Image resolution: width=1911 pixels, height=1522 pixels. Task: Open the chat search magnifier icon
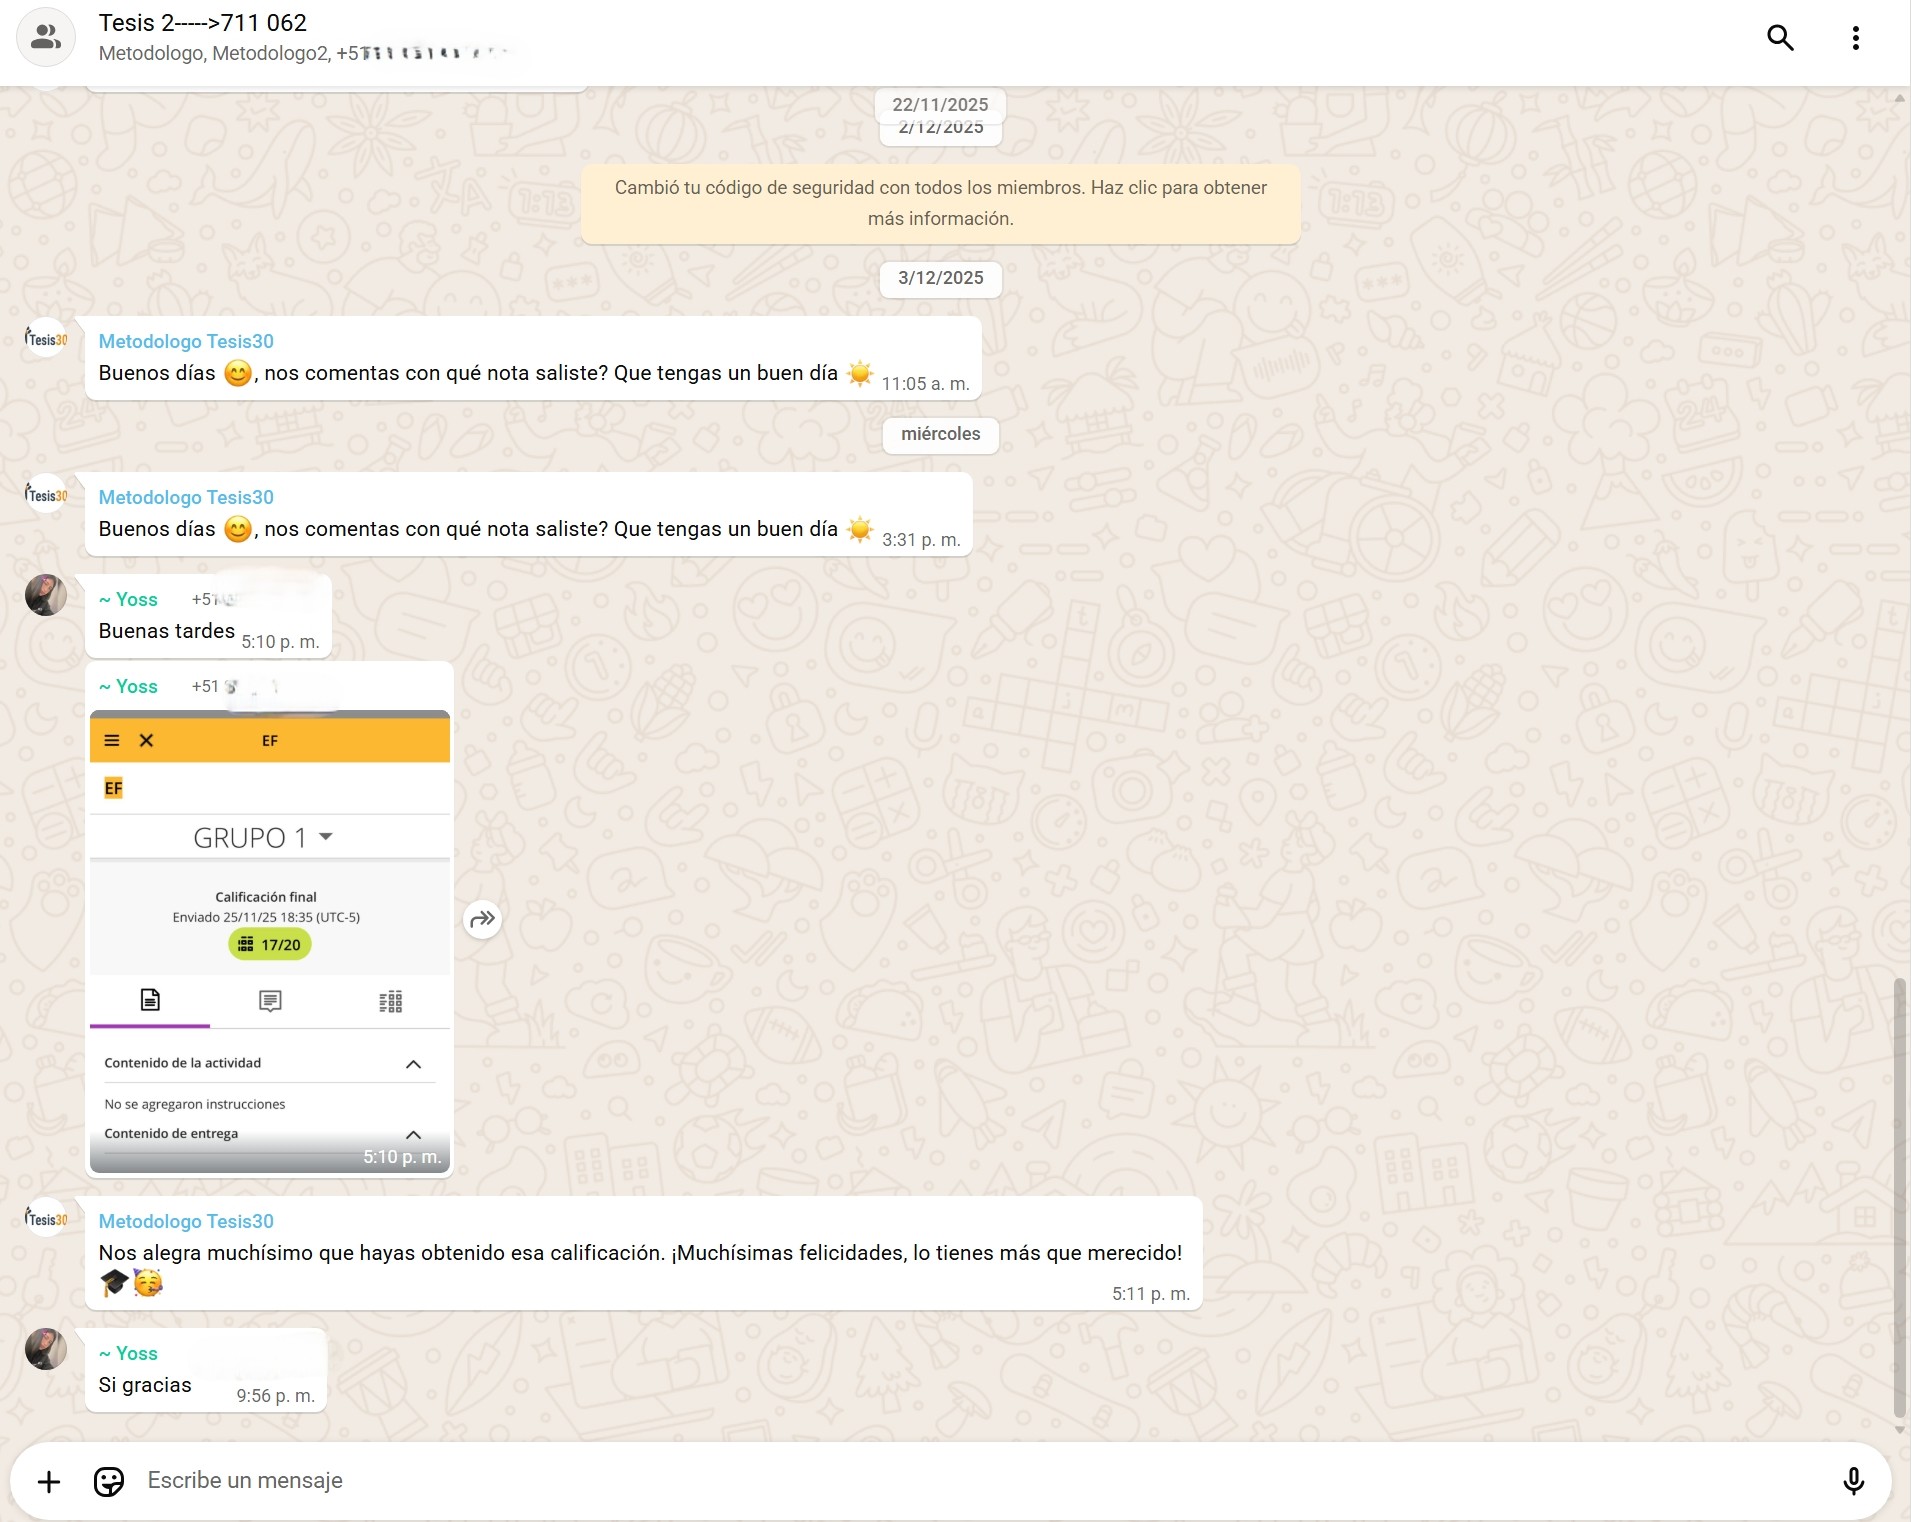point(1780,38)
